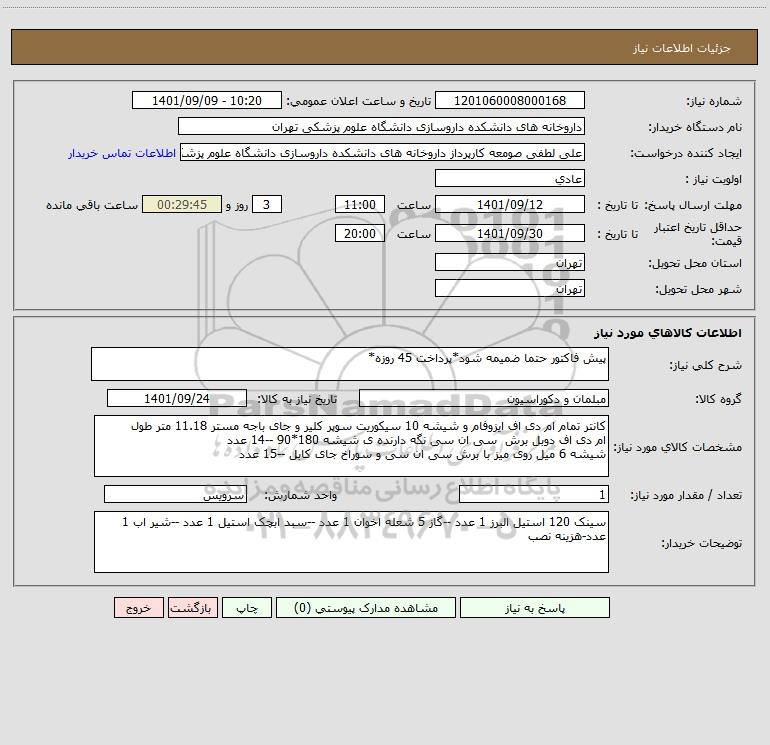Image resolution: width=770 pixels, height=745 pixels.
Task: Click the مشخصات کالای مورد نیاز text area
Action: (x=351, y=446)
